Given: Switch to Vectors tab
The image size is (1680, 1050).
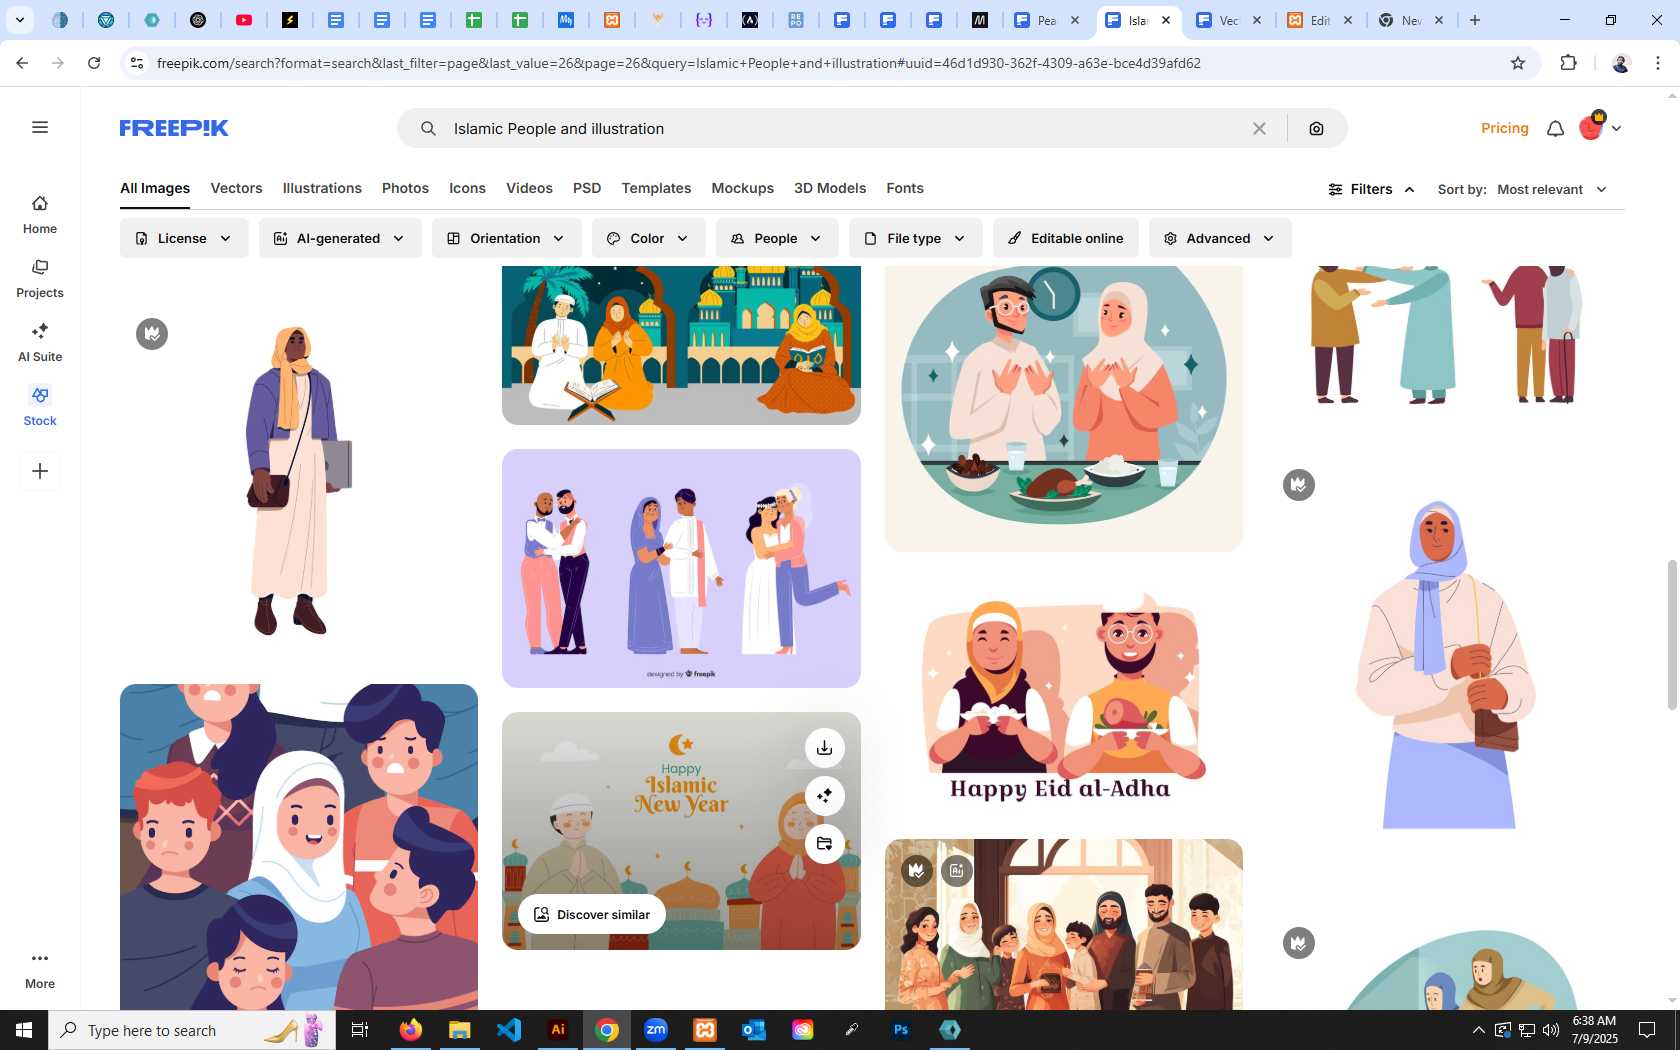Looking at the screenshot, I should pos(236,188).
